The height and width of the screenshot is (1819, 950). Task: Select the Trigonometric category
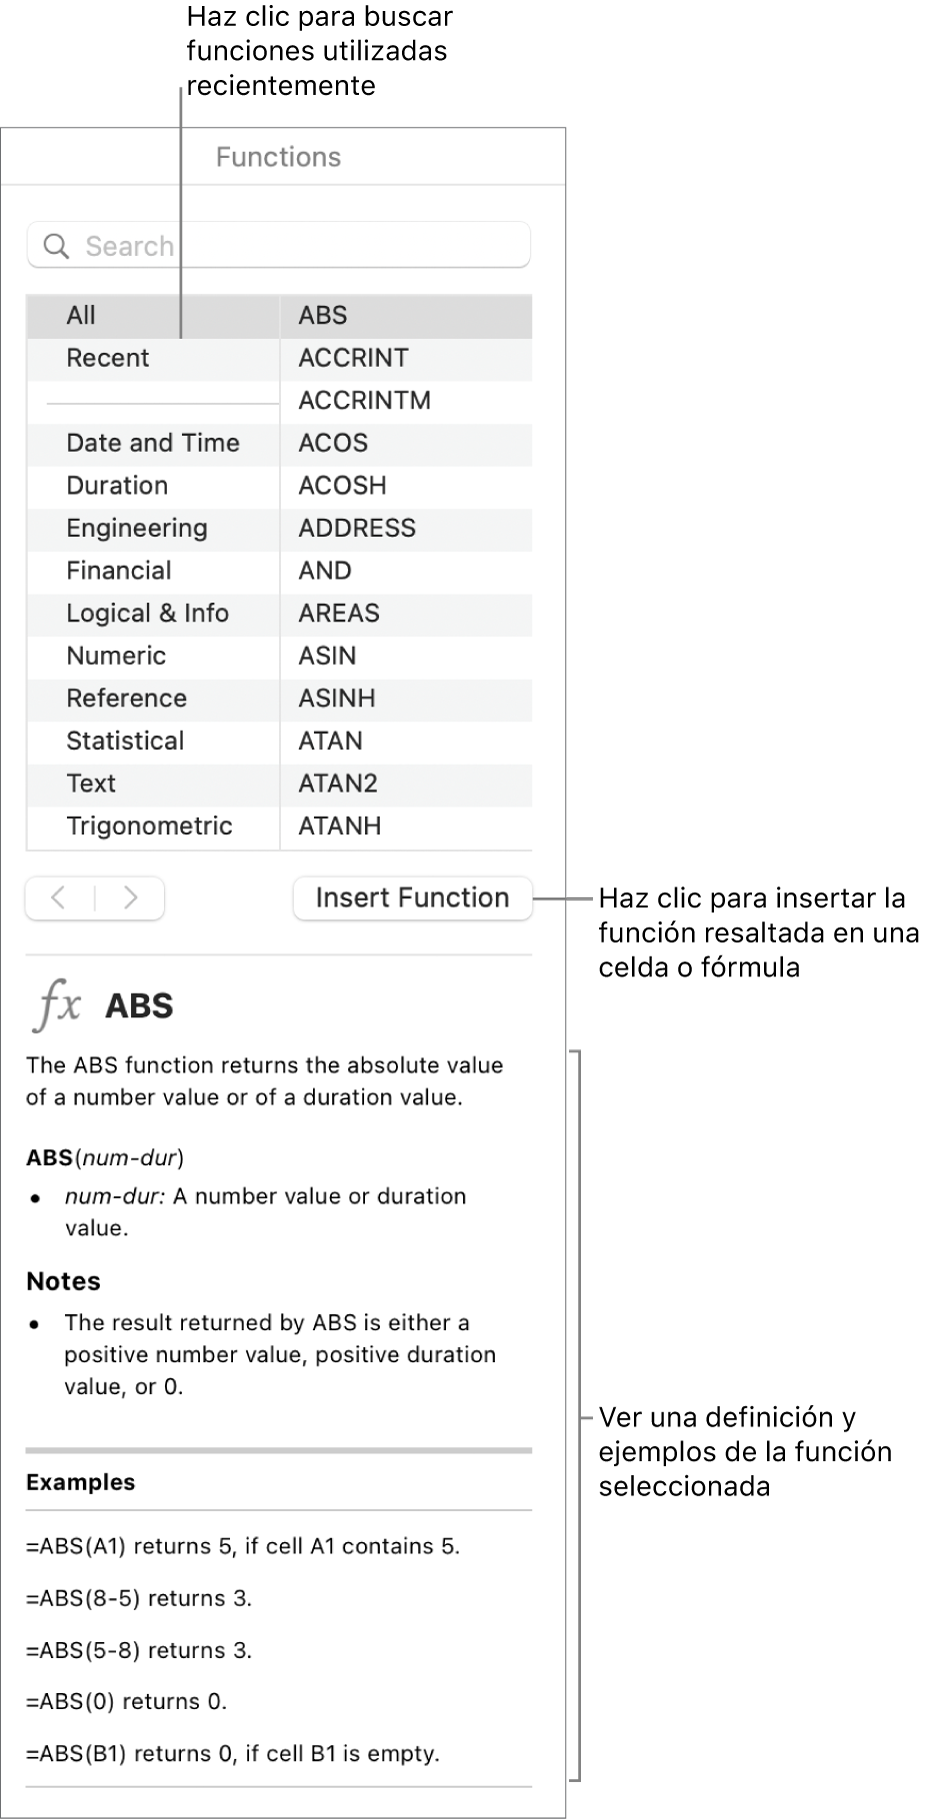[149, 826]
